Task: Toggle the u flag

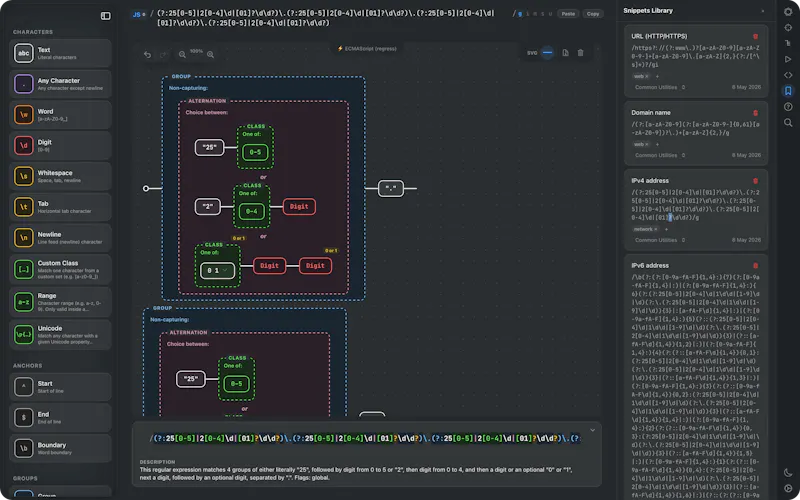Action: pyautogui.click(x=550, y=14)
